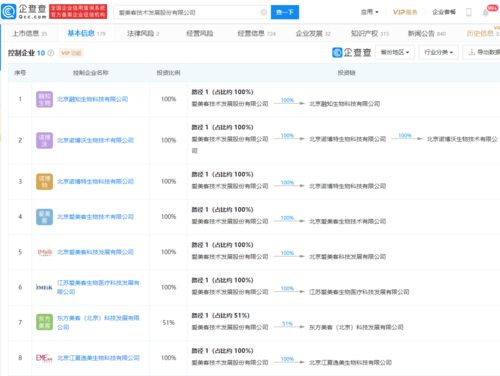Open the row 3 controlled company link
Image resolution: width=500 pixels, height=376 pixels.
[95, 182]
